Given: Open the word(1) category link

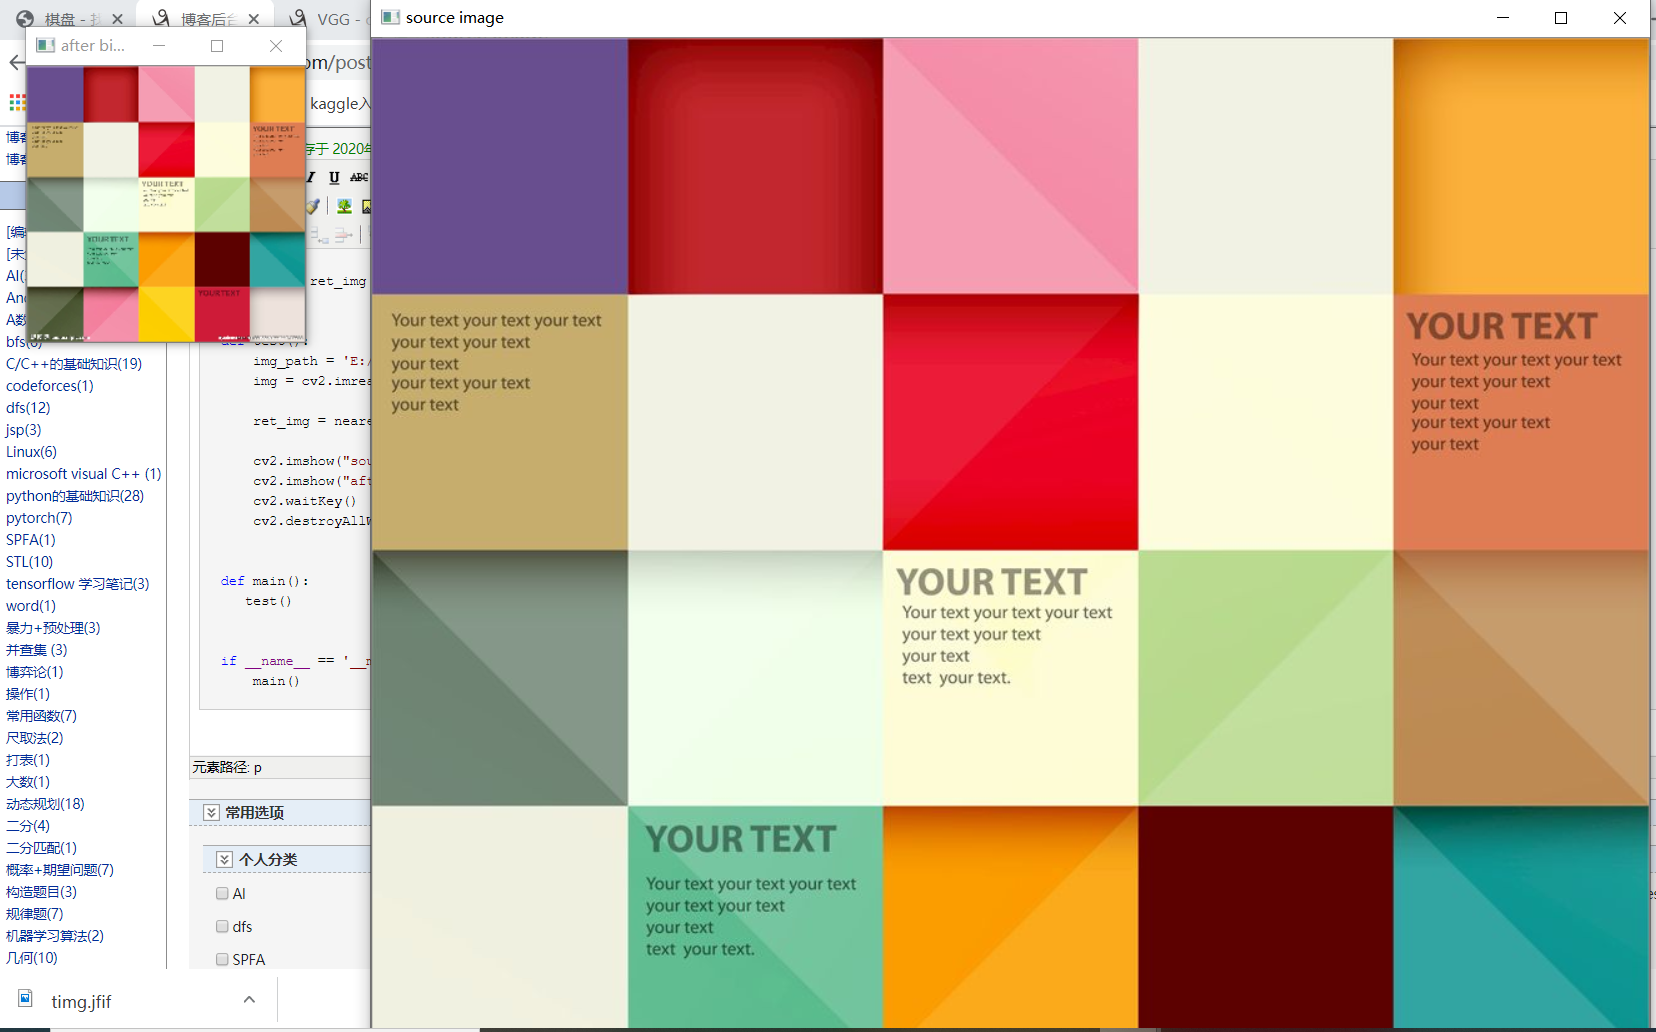Looking at the screenshot, I should click(x=31, y=606).
